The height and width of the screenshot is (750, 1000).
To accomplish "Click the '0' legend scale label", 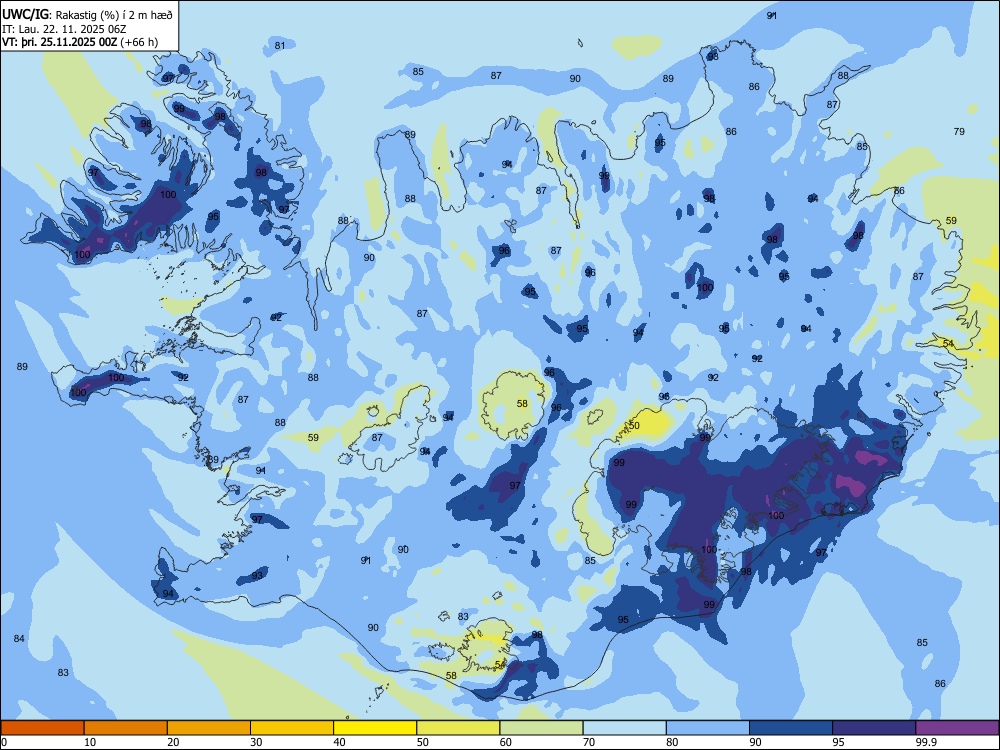I will point(3,742).
